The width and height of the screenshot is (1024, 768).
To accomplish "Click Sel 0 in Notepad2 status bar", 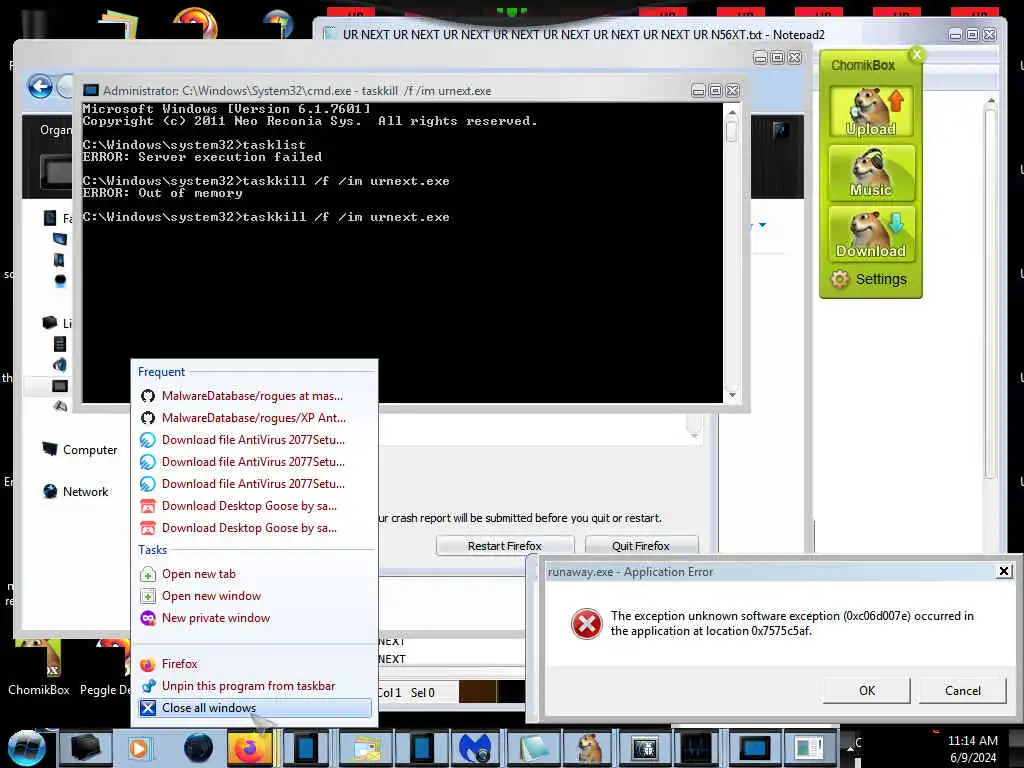I will point(423,693).
